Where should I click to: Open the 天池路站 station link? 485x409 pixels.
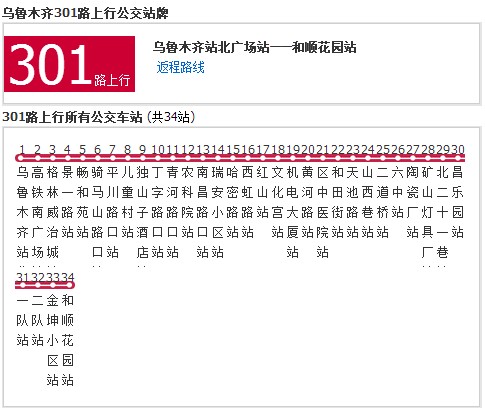352,202
